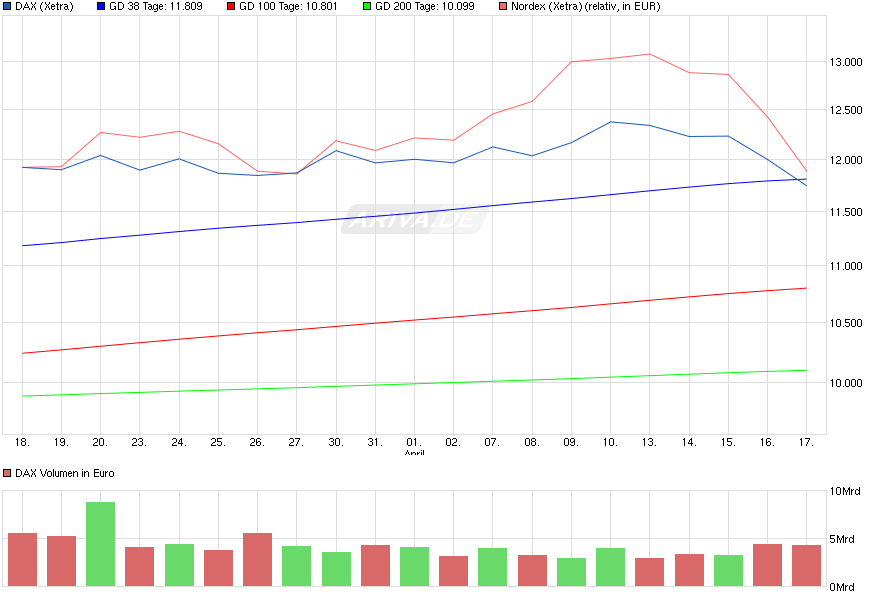Click the red GD 100 Tage legend square
Viewport: 871px width, 597px height.
(232, 7)
